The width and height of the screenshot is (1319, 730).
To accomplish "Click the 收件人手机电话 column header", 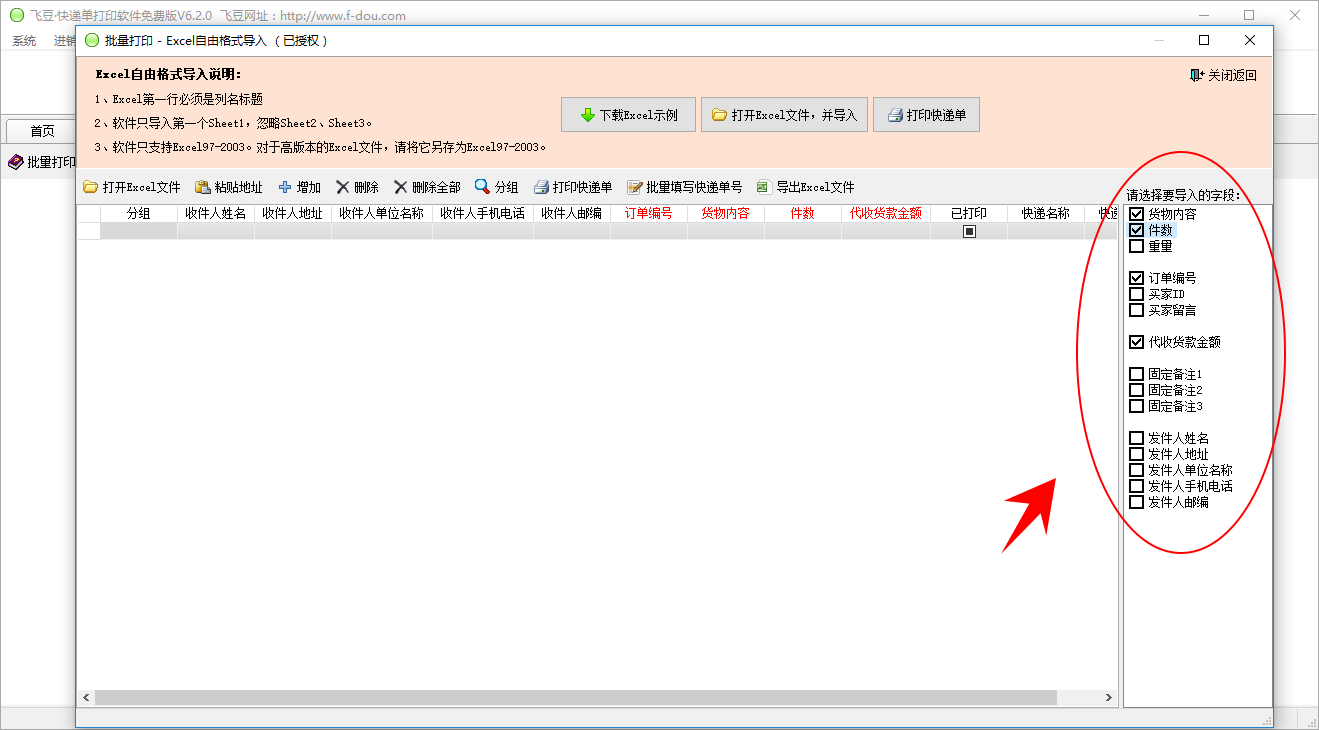I will 483,213.
